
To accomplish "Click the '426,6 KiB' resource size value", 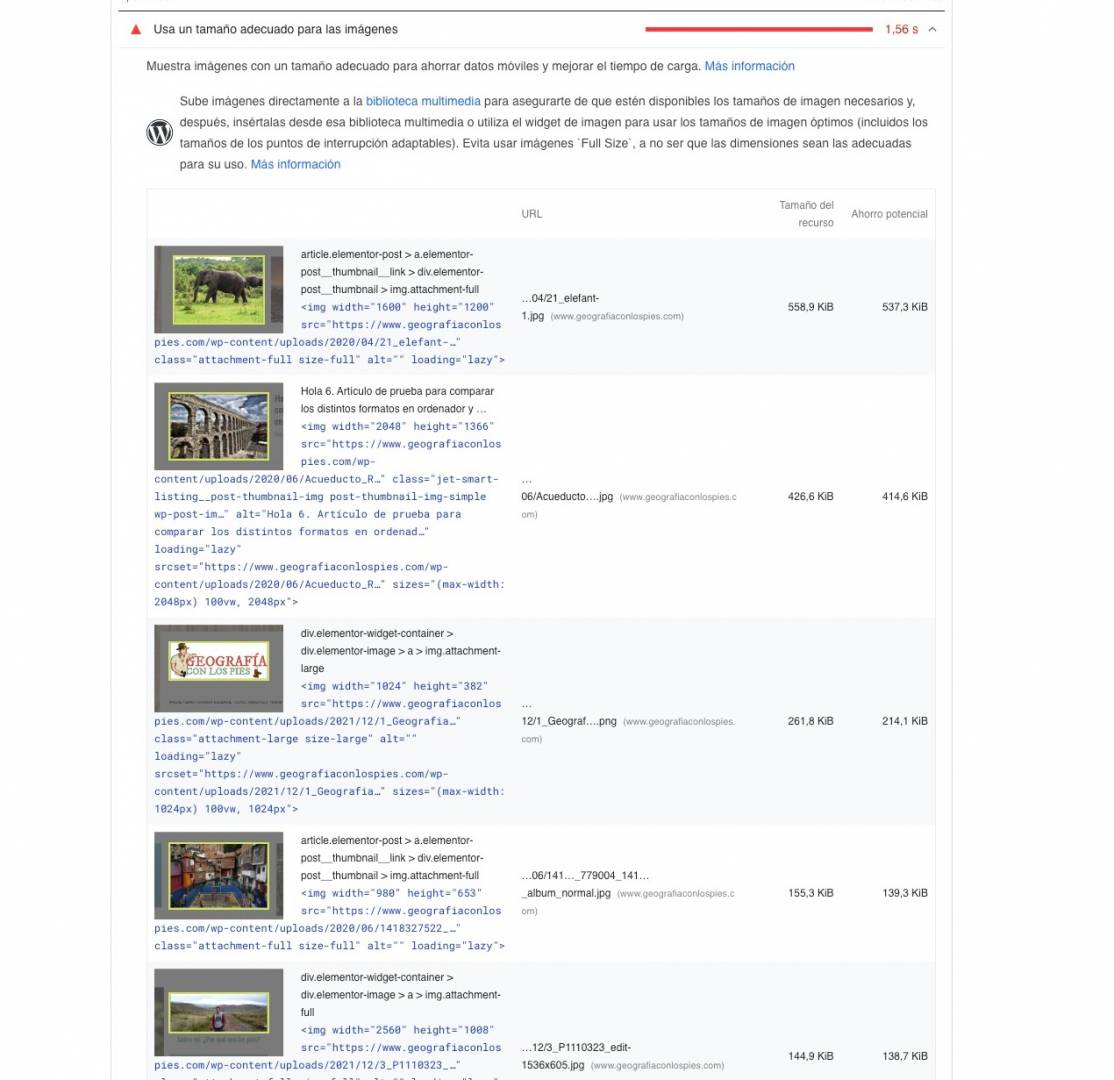I will 811,497.
